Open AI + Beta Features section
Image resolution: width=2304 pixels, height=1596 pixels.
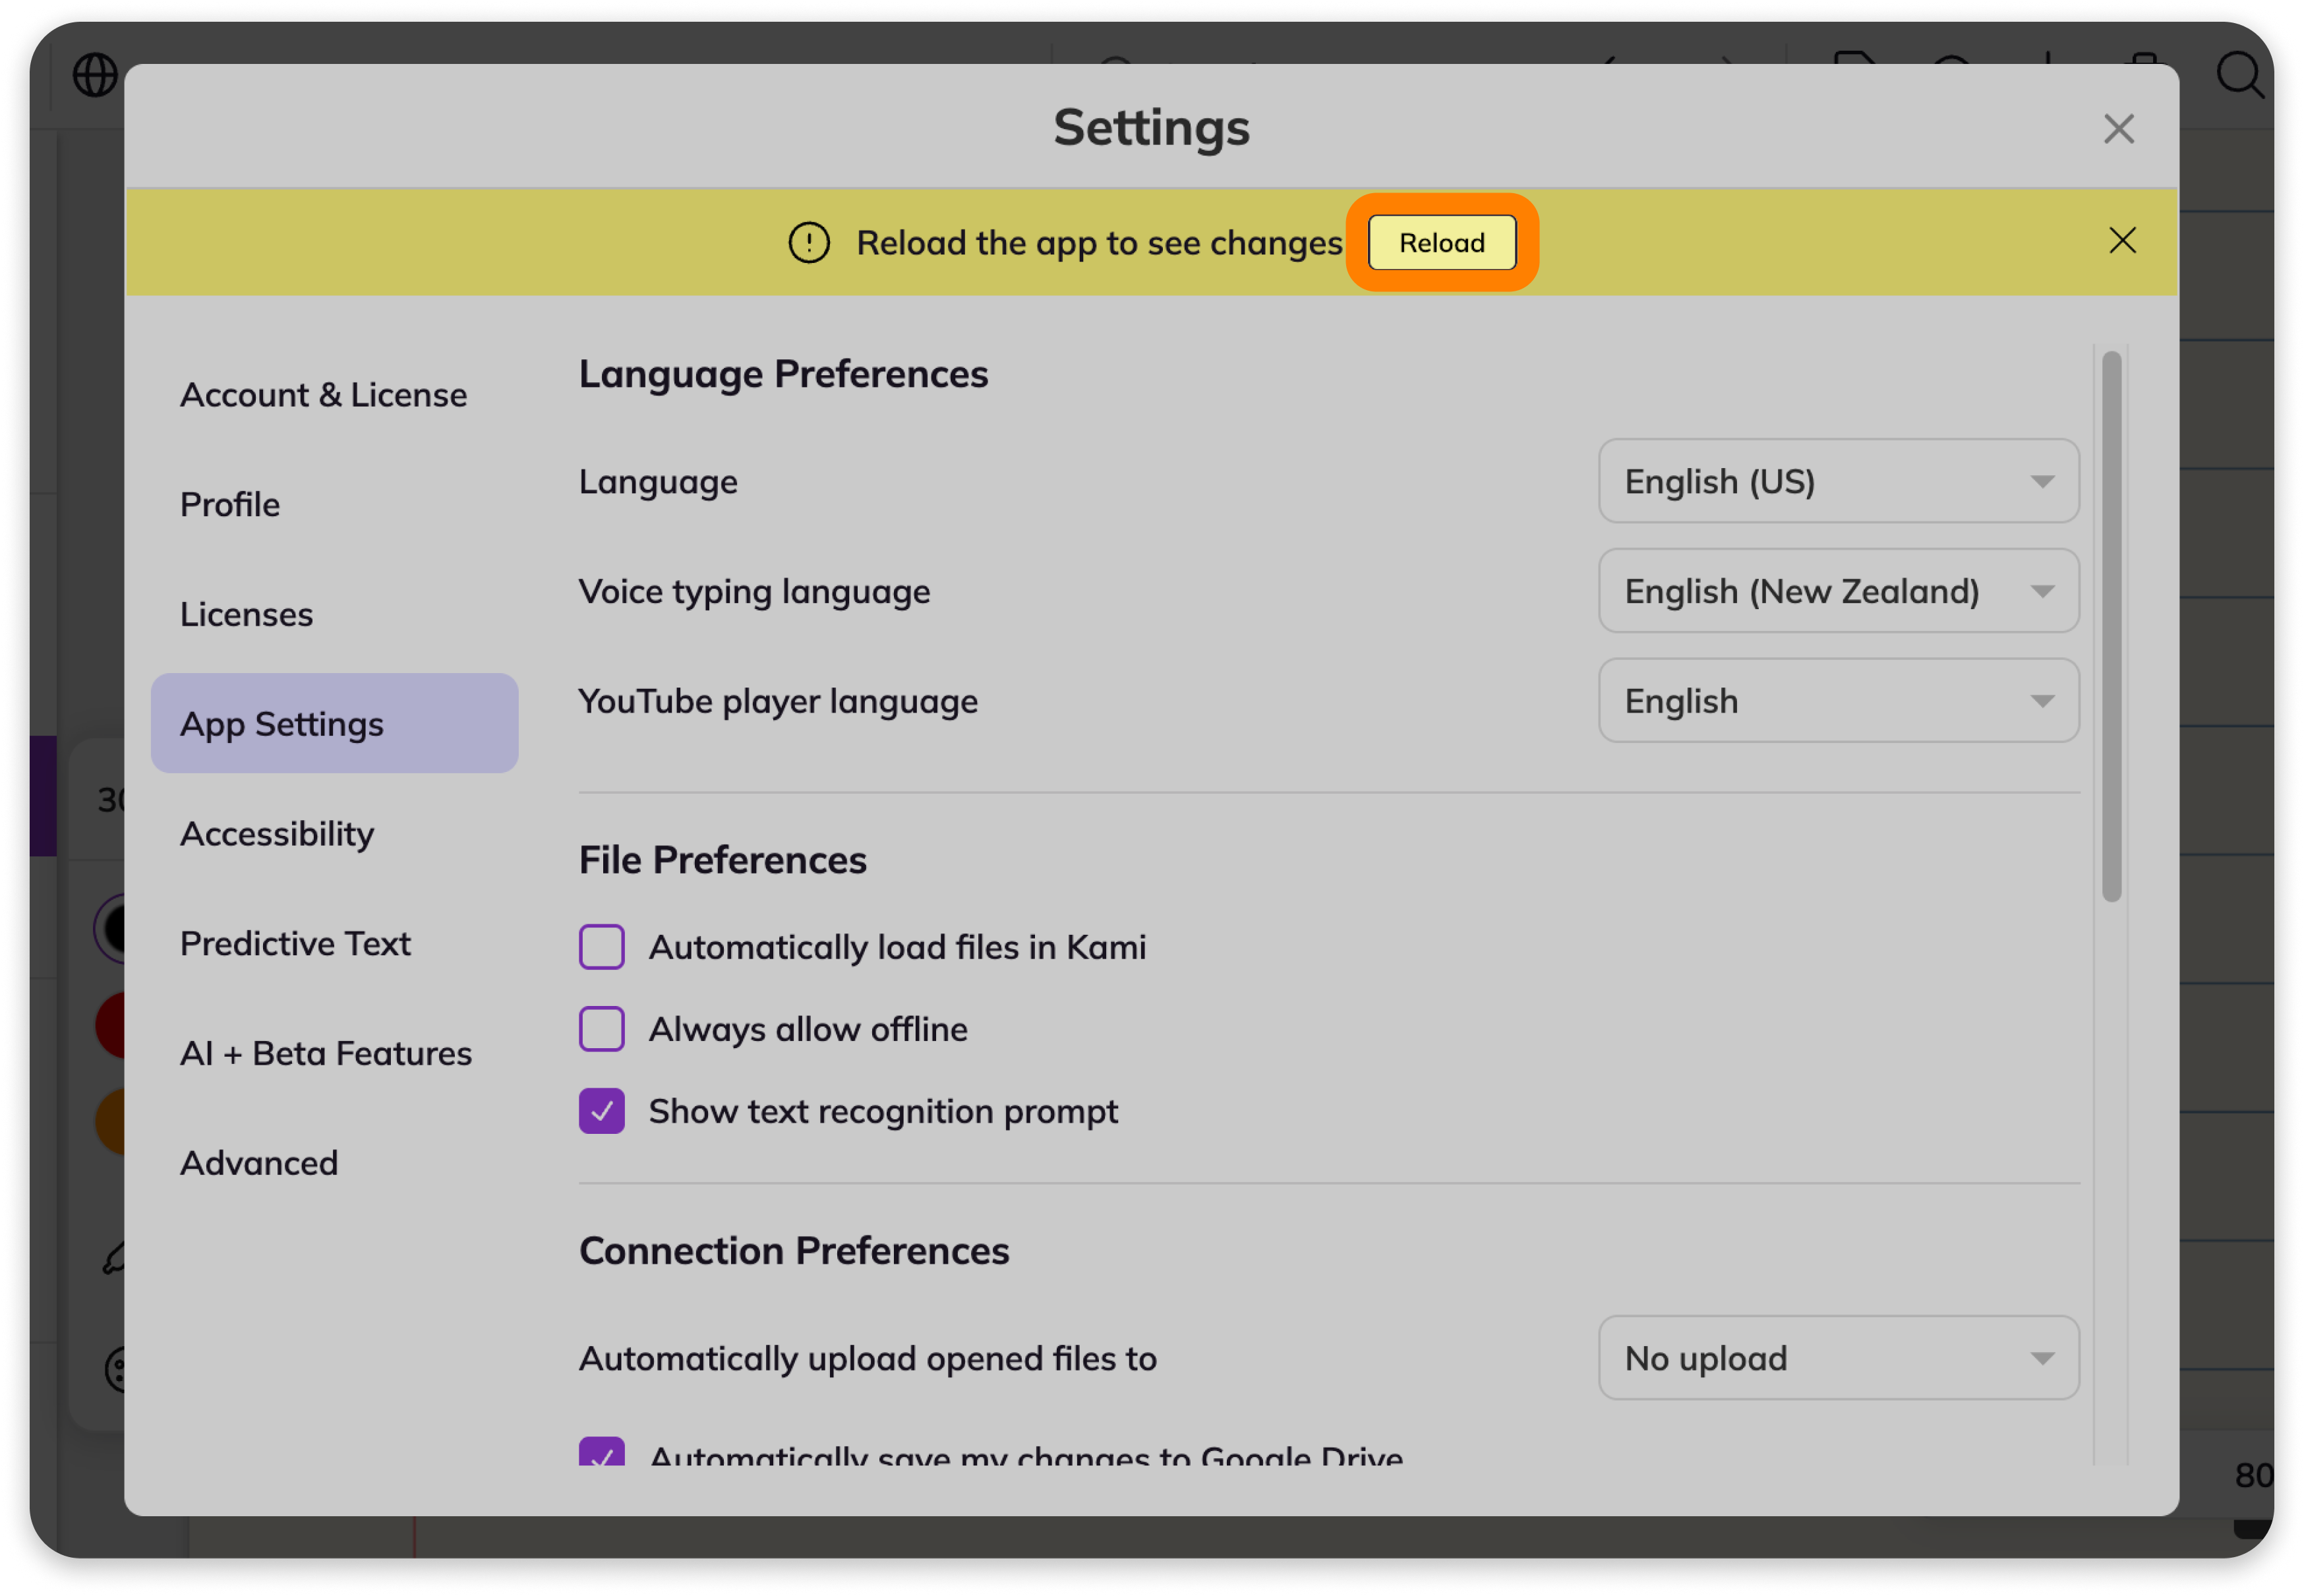[334, 1054]
